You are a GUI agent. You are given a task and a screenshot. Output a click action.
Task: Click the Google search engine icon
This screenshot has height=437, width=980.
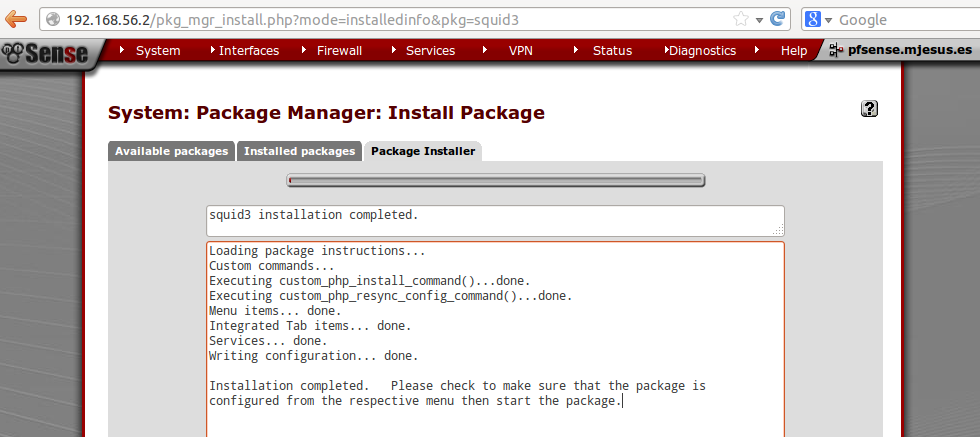click(812, 19)
